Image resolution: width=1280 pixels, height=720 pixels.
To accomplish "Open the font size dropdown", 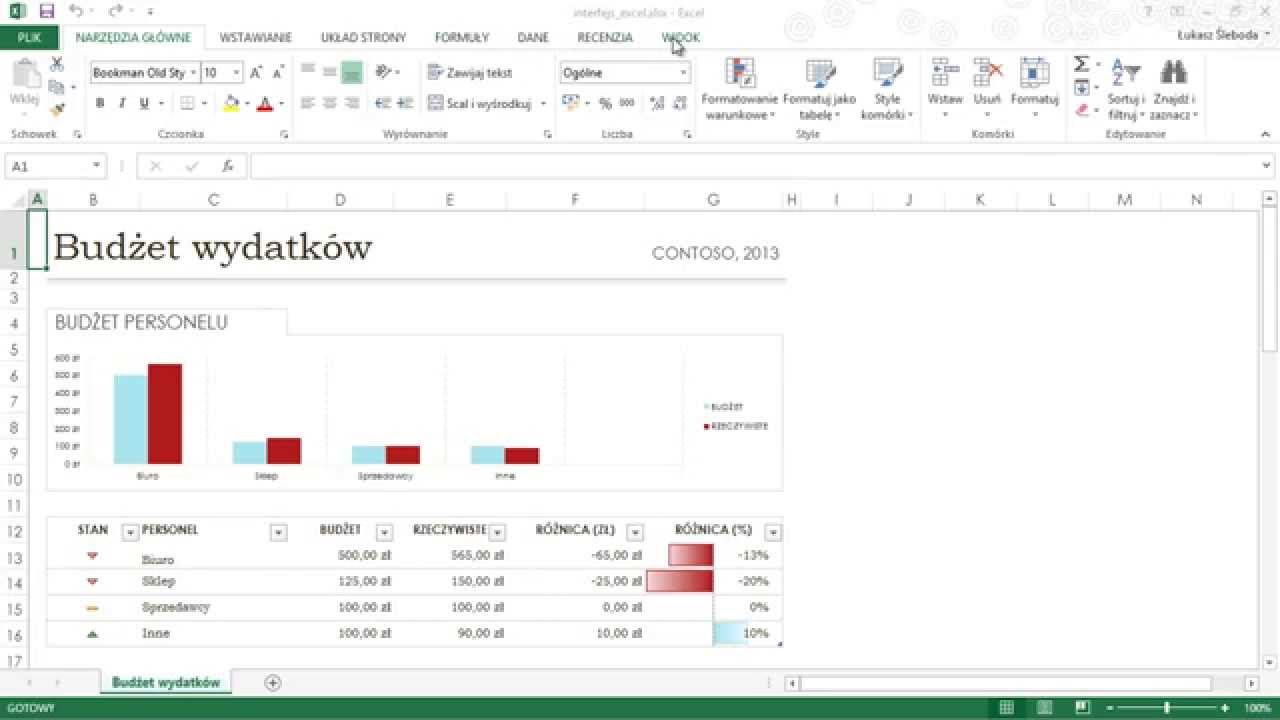I will coord(236,73).
